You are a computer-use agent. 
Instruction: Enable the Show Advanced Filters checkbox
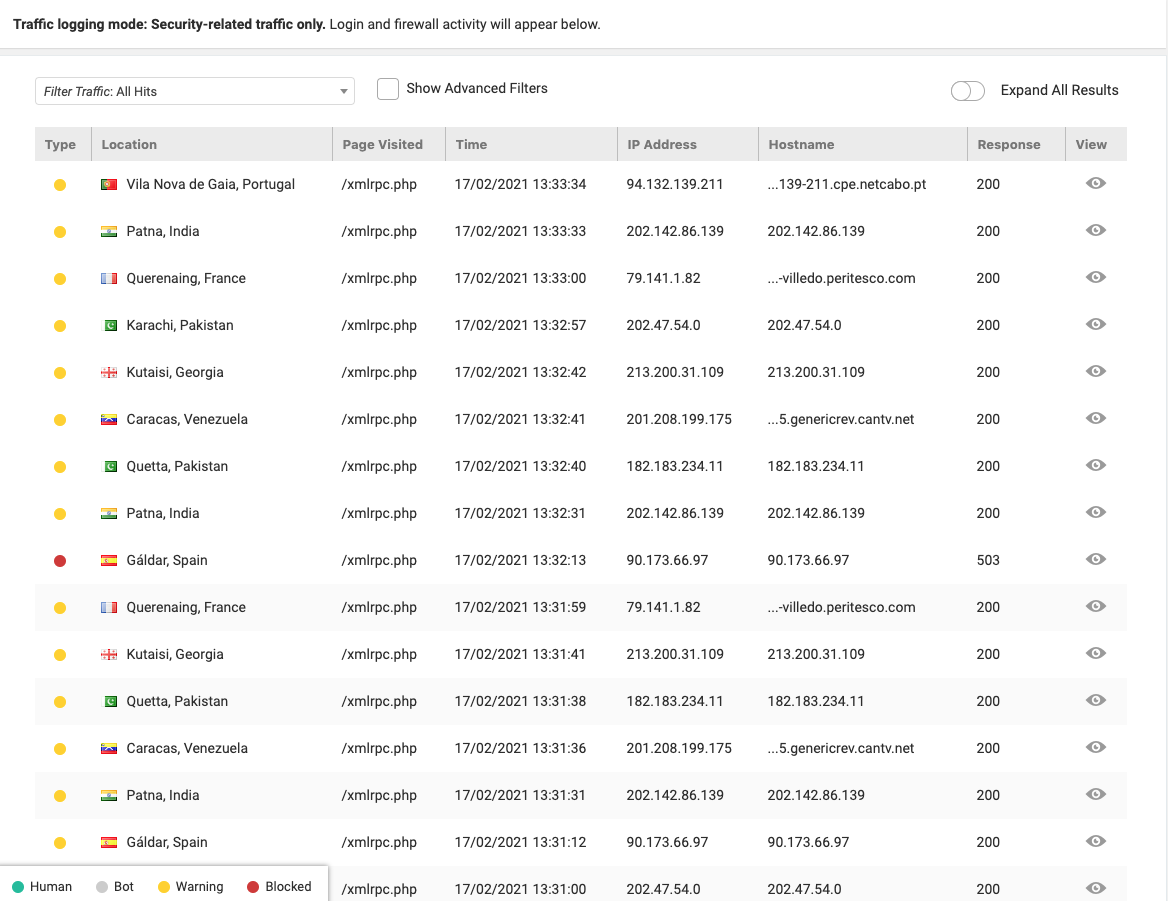[387, 89]
